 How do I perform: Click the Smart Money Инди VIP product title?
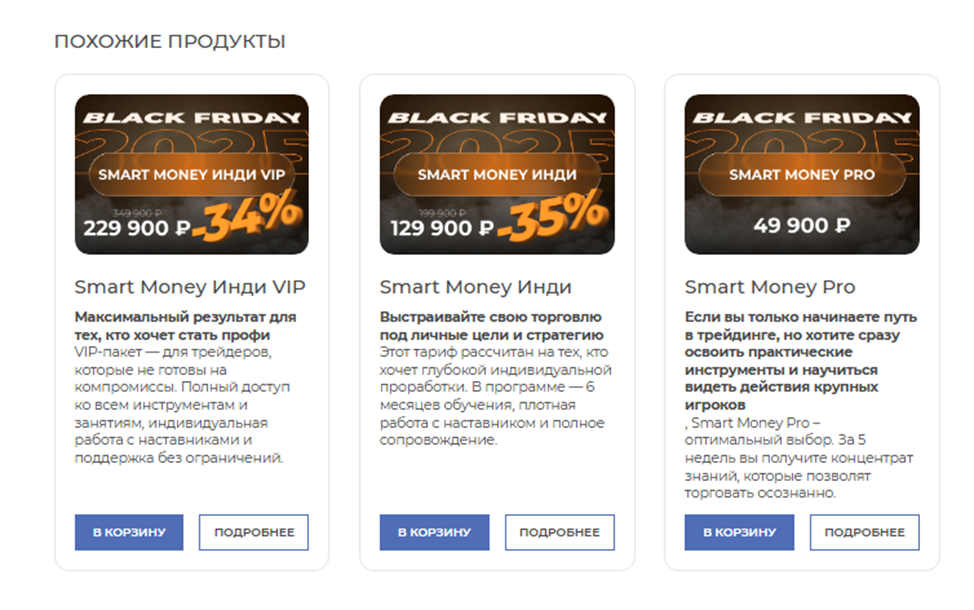coord(190,287)
